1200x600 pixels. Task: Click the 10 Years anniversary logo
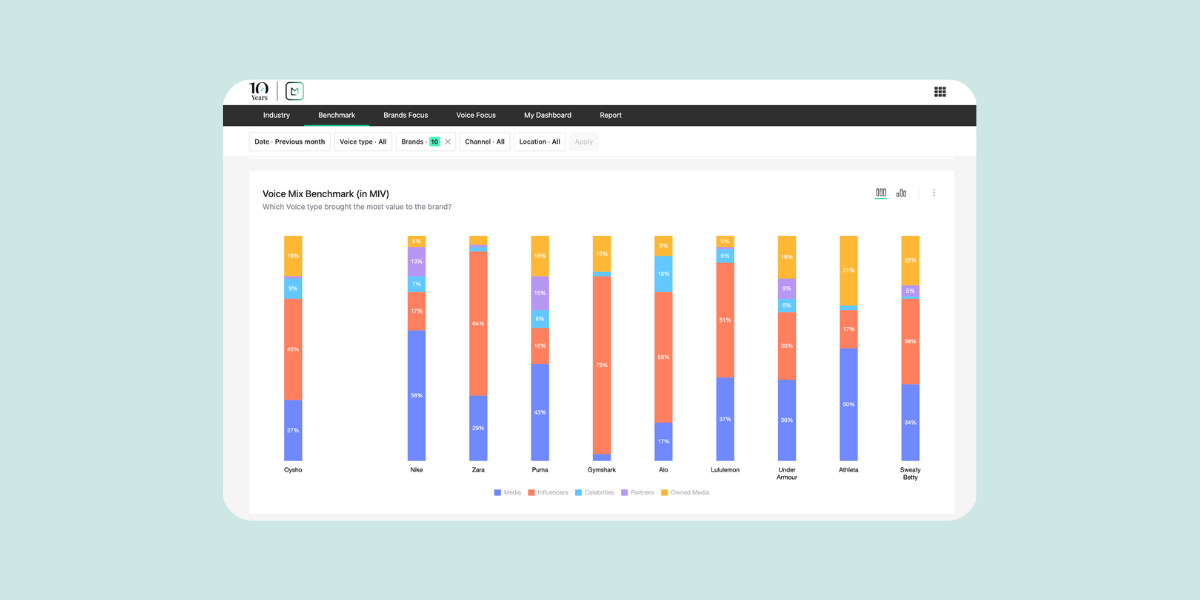point(259,91)
